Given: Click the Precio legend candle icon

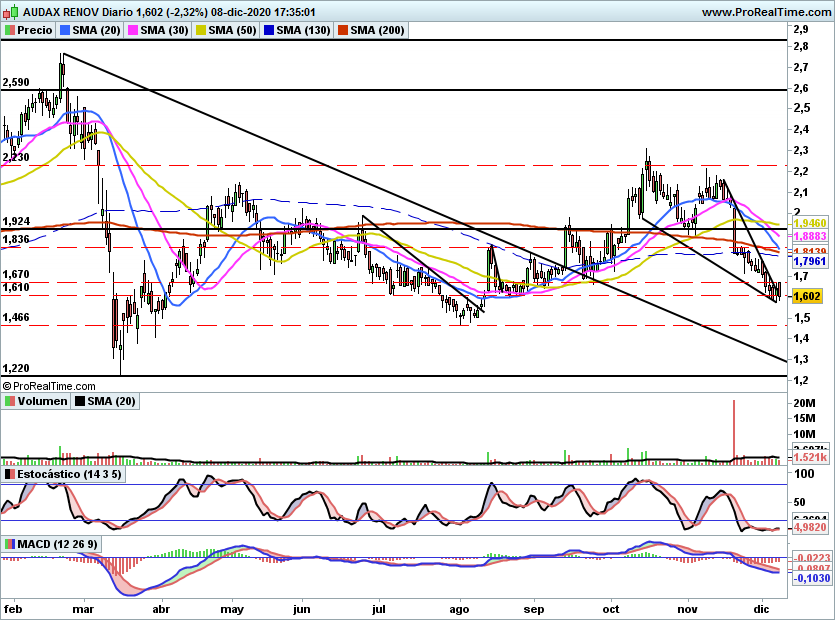Looking at the screenshot, I should pyautogui.click(x=10, y=30).
